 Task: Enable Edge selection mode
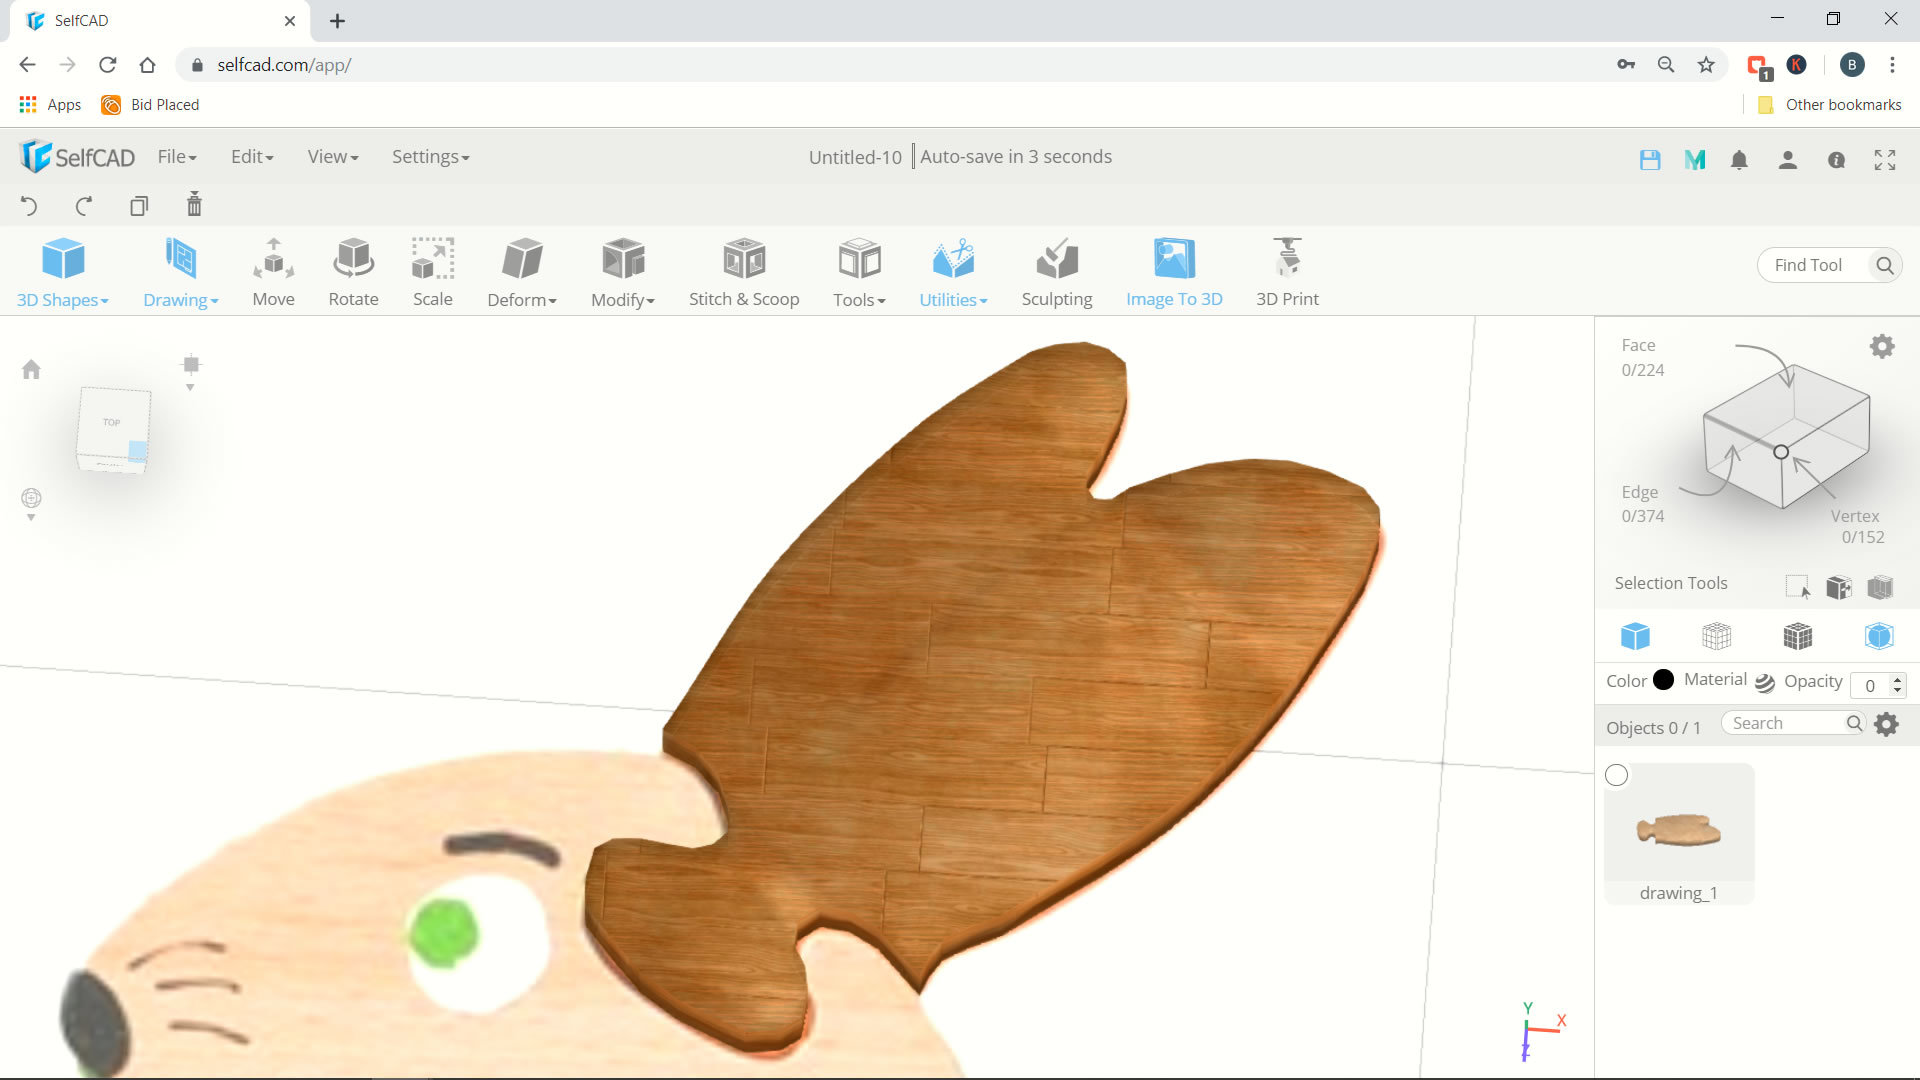click(x=1642, y=504)
